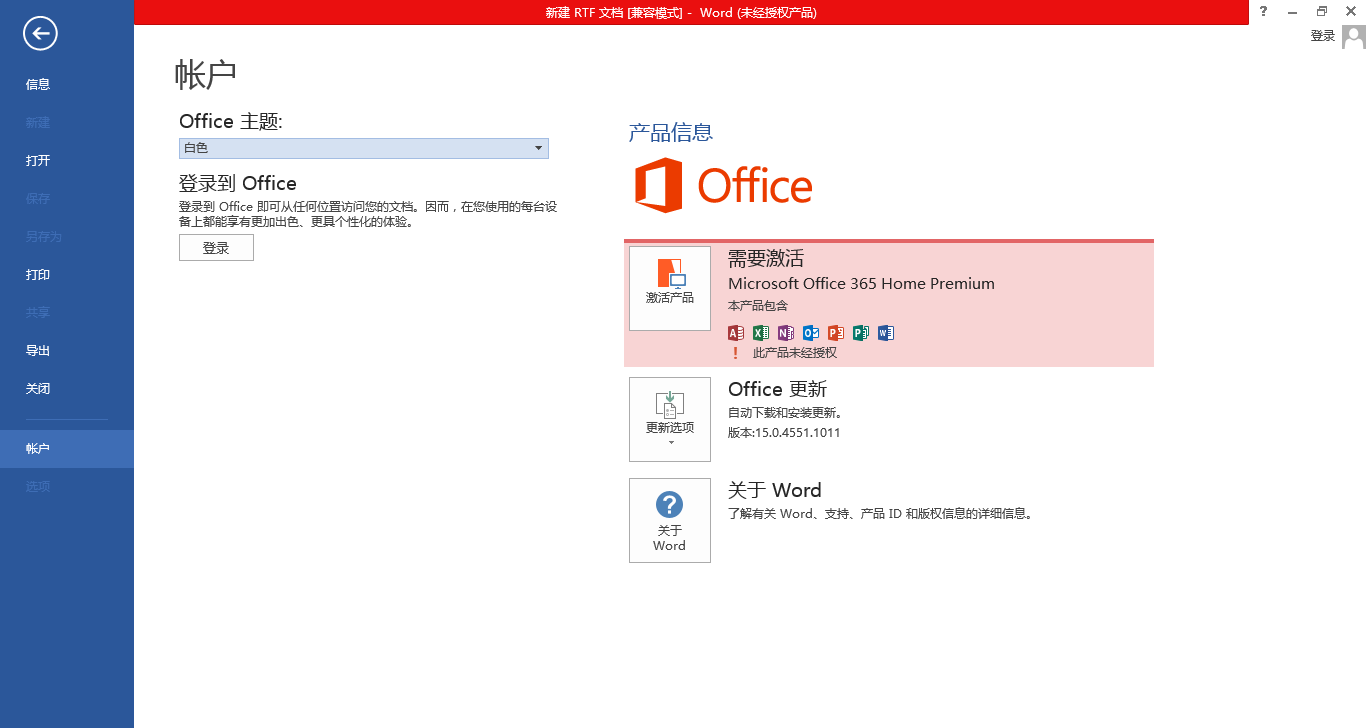Click the 登录 button under 登录到 Office

tap(216, 248)
